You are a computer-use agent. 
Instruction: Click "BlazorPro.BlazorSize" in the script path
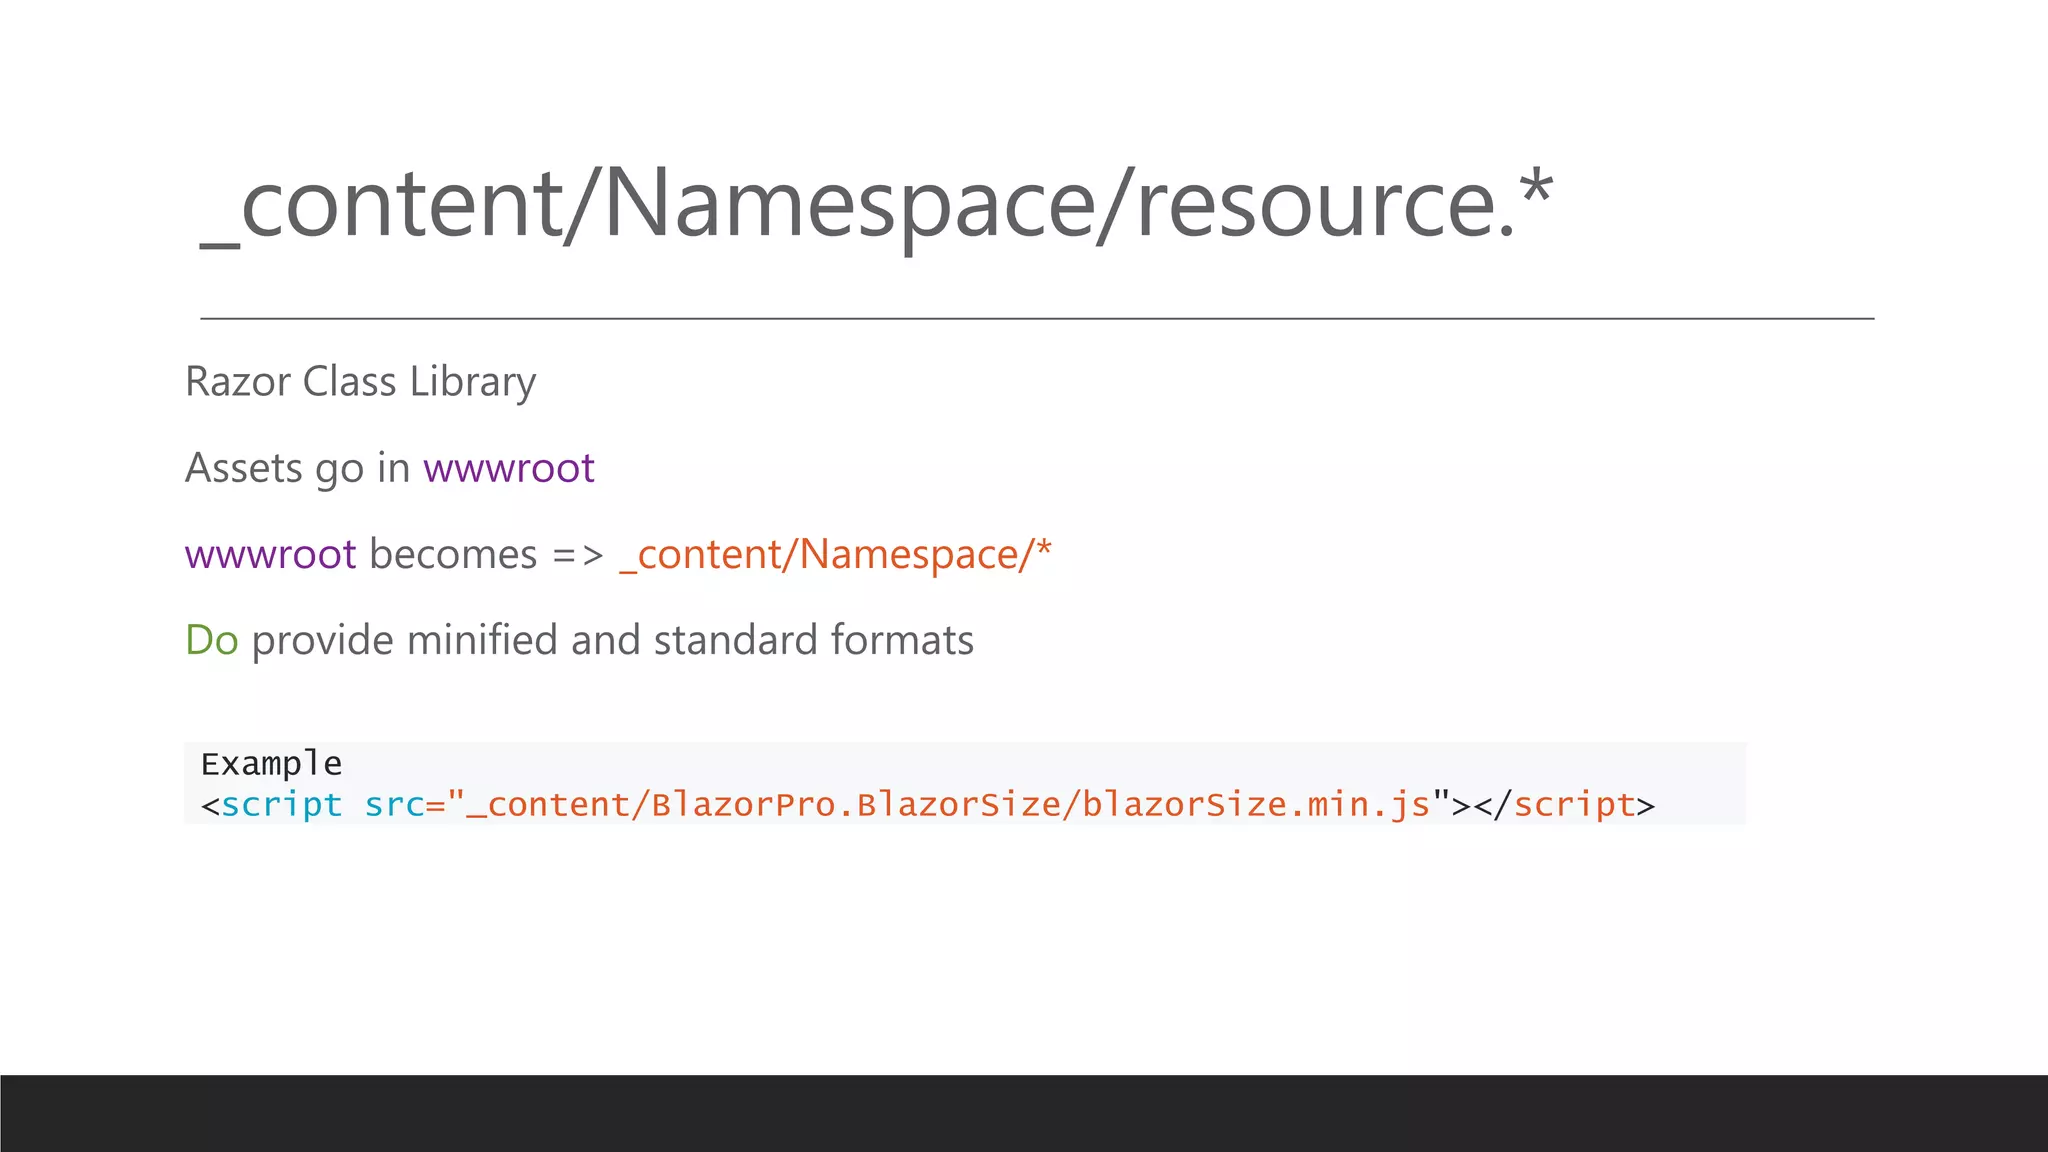click(855, 805)
